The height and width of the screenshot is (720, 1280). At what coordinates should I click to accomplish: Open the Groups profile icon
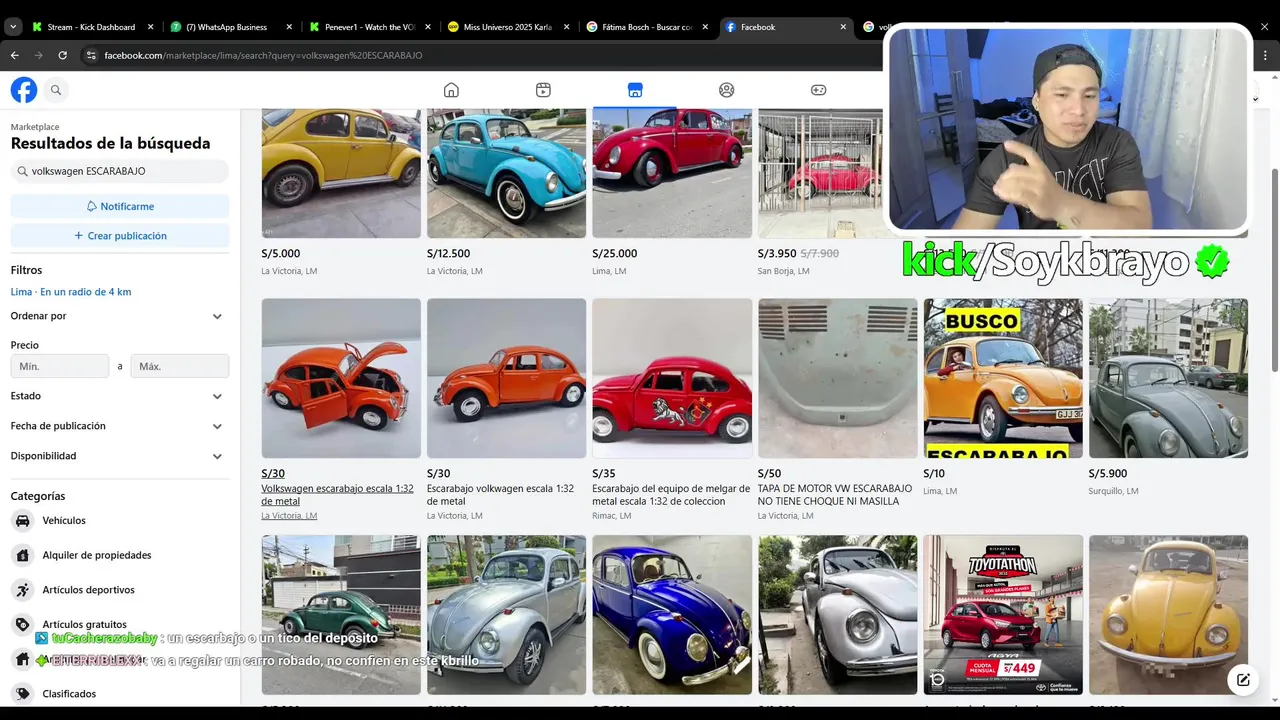727,90
